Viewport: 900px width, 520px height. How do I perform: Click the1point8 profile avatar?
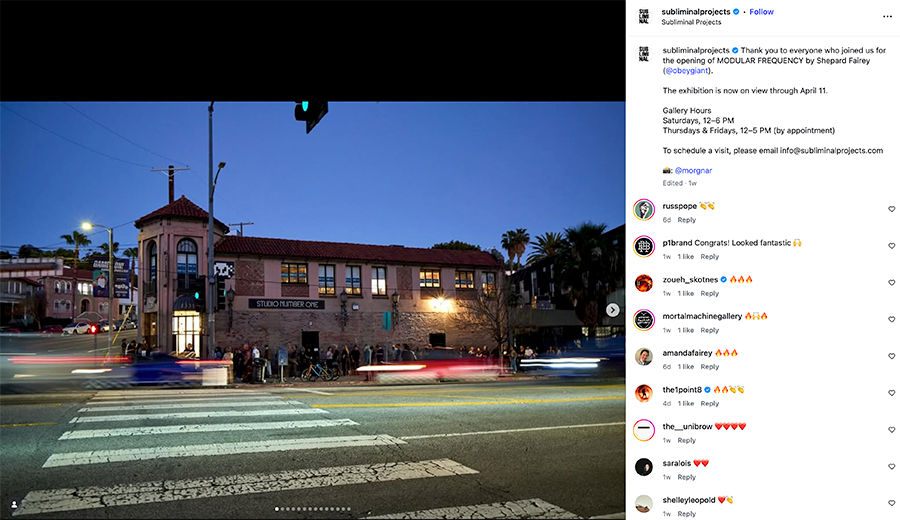click(643, 394)
